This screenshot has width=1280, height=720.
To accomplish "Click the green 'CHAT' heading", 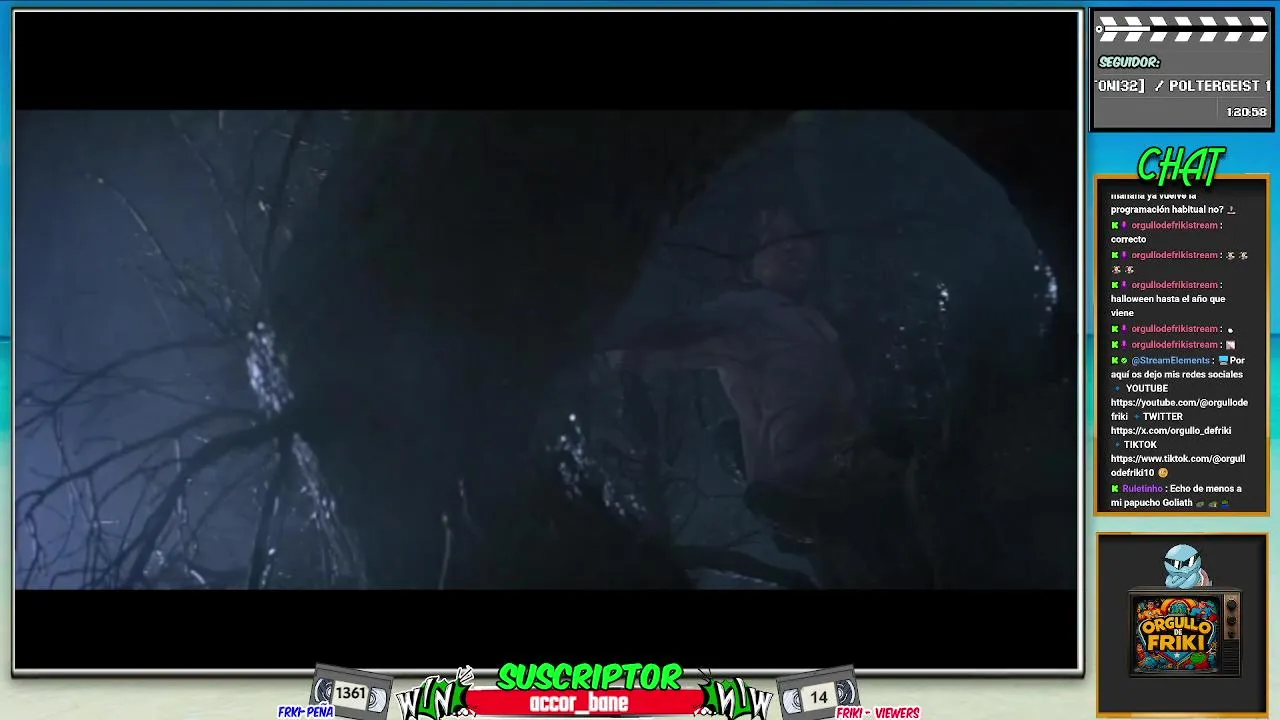I will click(x=1181, y=166).
